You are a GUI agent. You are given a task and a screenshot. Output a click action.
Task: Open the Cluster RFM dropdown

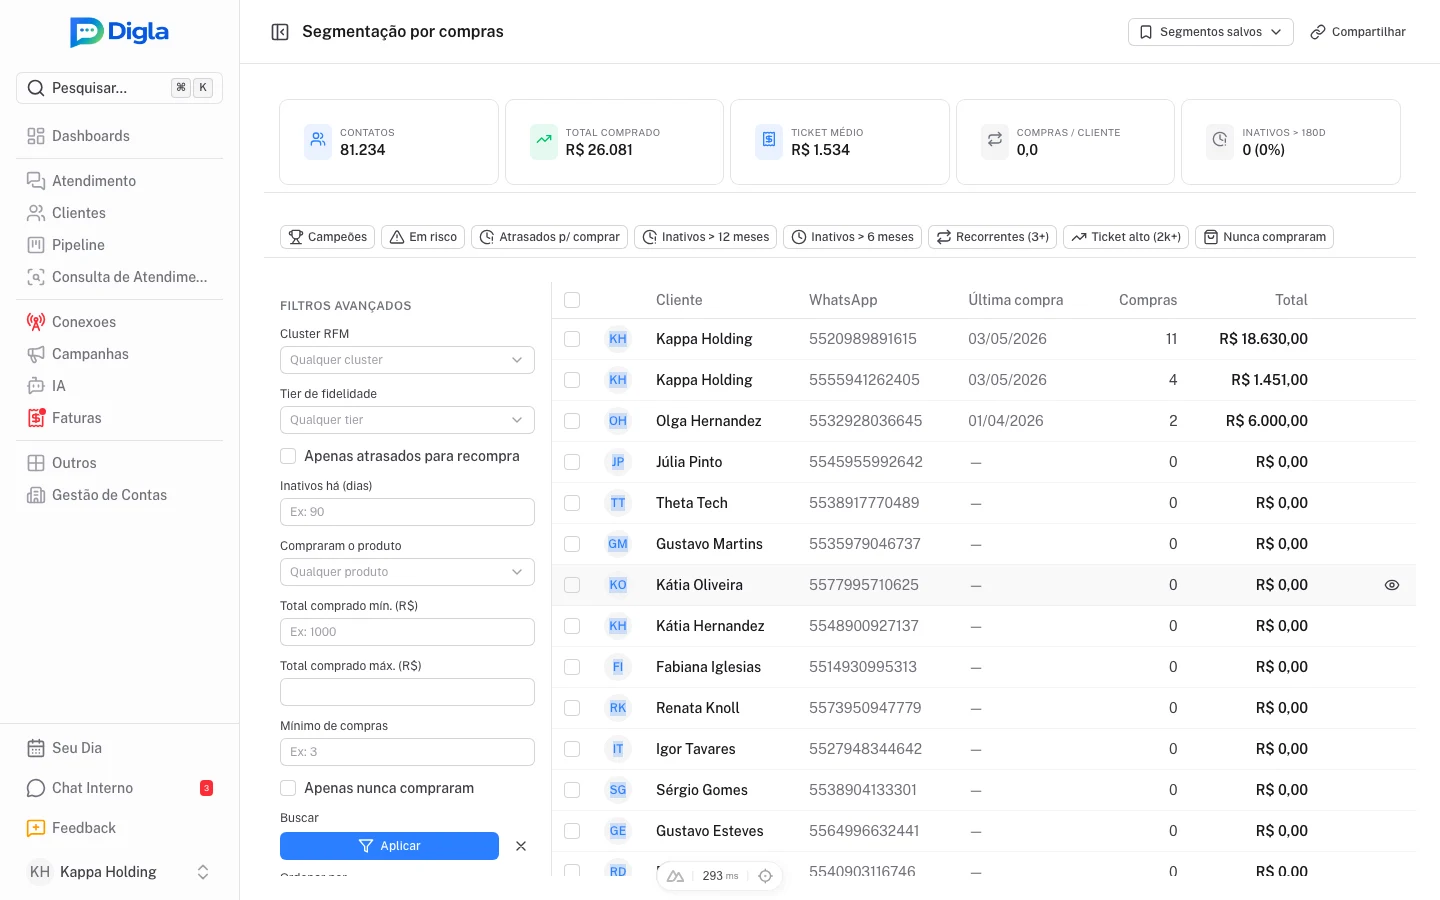(407, 360)
